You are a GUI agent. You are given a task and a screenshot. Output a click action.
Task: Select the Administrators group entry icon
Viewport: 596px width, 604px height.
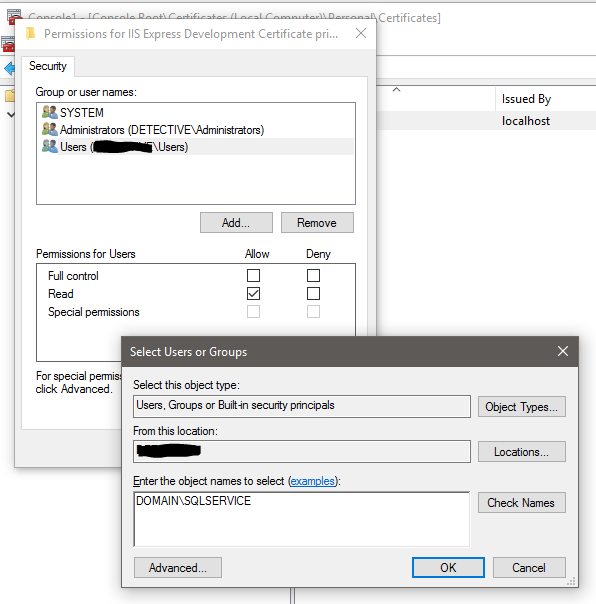coord(50,129)
